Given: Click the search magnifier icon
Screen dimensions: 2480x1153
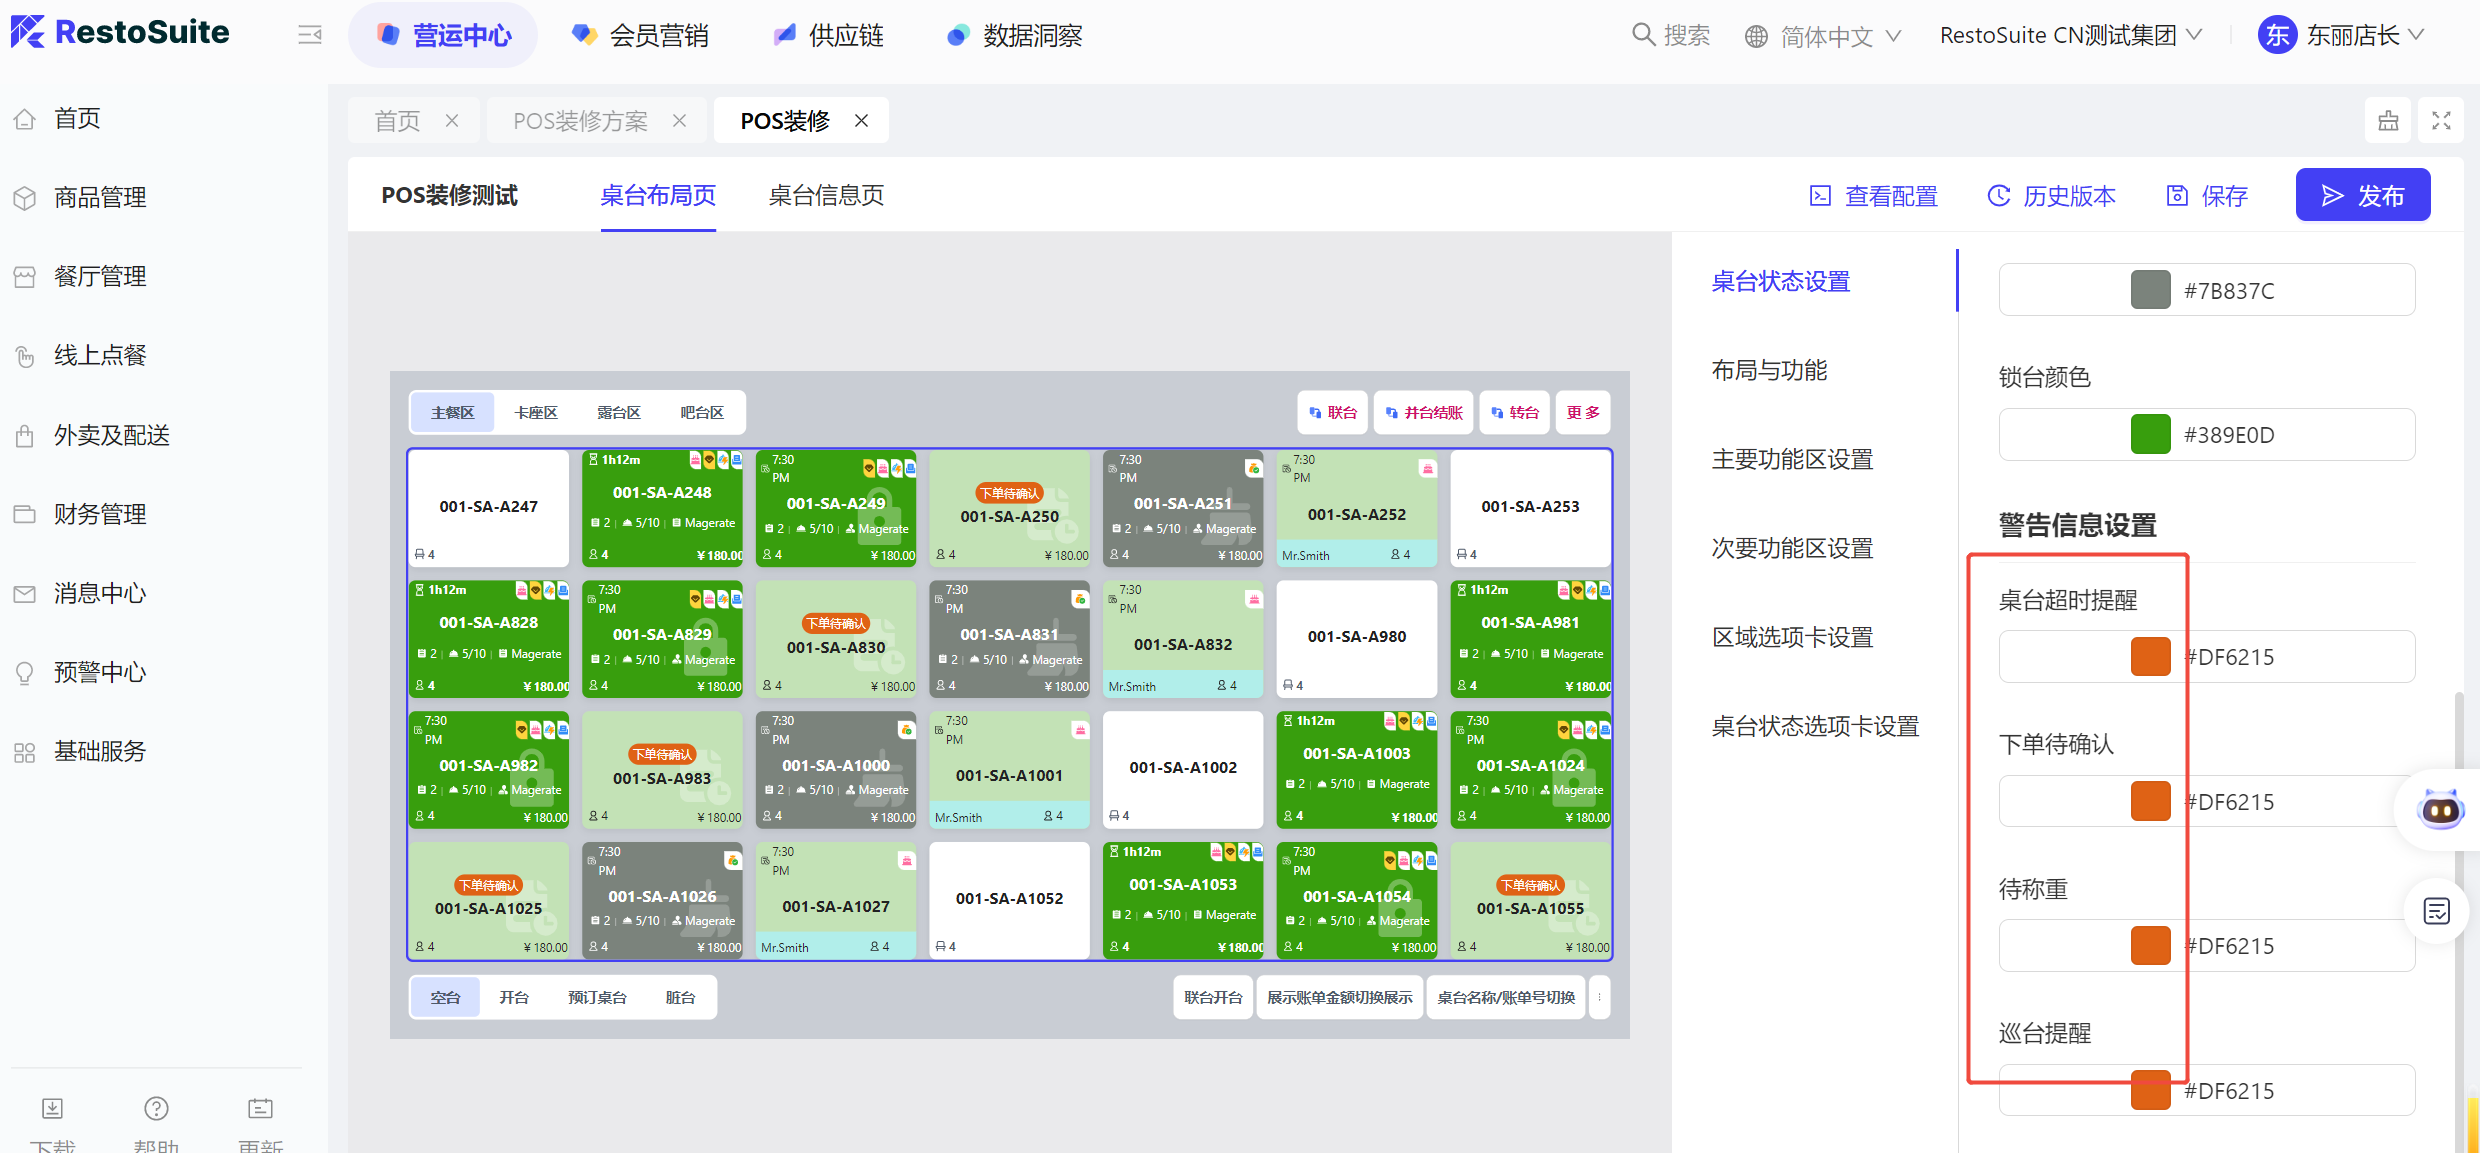Looking at the screenshot, I should click(x=1643, y=35).
